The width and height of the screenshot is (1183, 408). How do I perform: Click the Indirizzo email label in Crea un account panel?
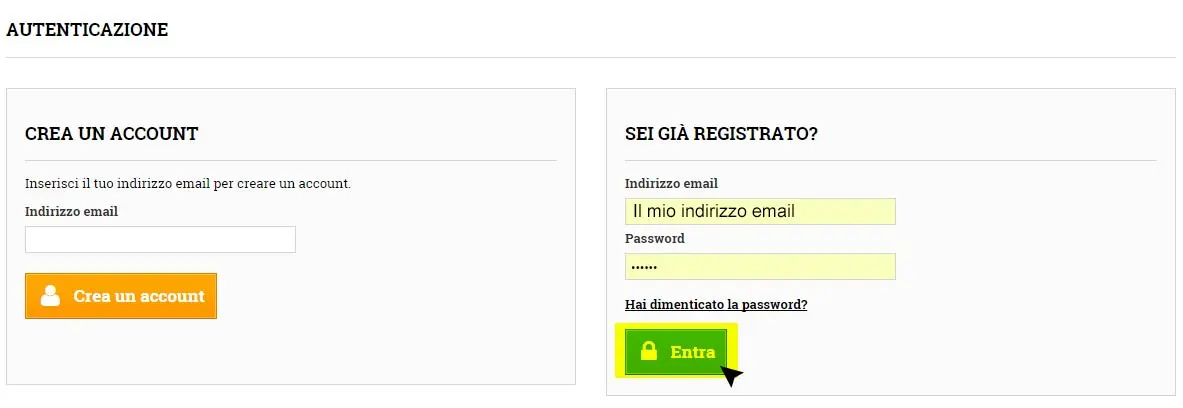click(x=72, y=211)
